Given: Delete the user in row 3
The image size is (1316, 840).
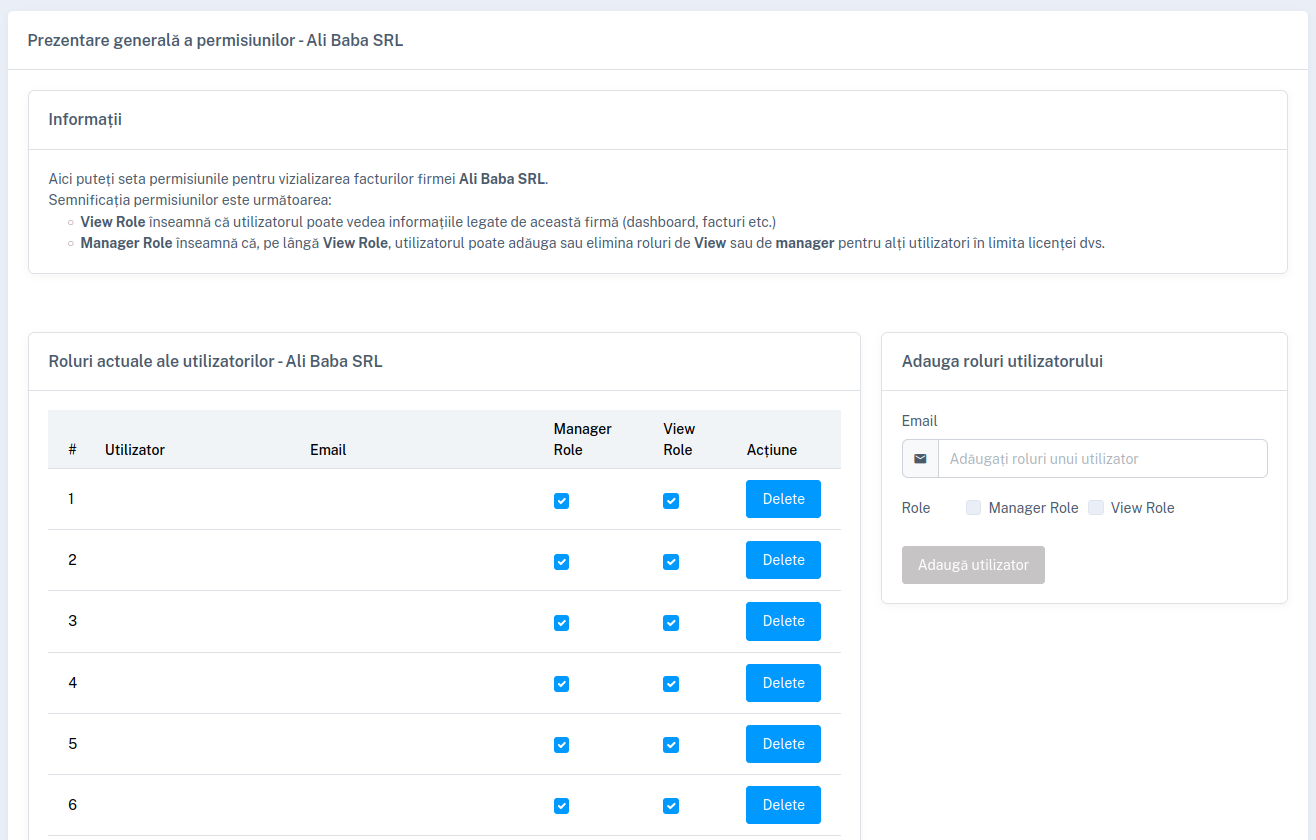Looking at the screenshot, I should click(x=783, y=621).
